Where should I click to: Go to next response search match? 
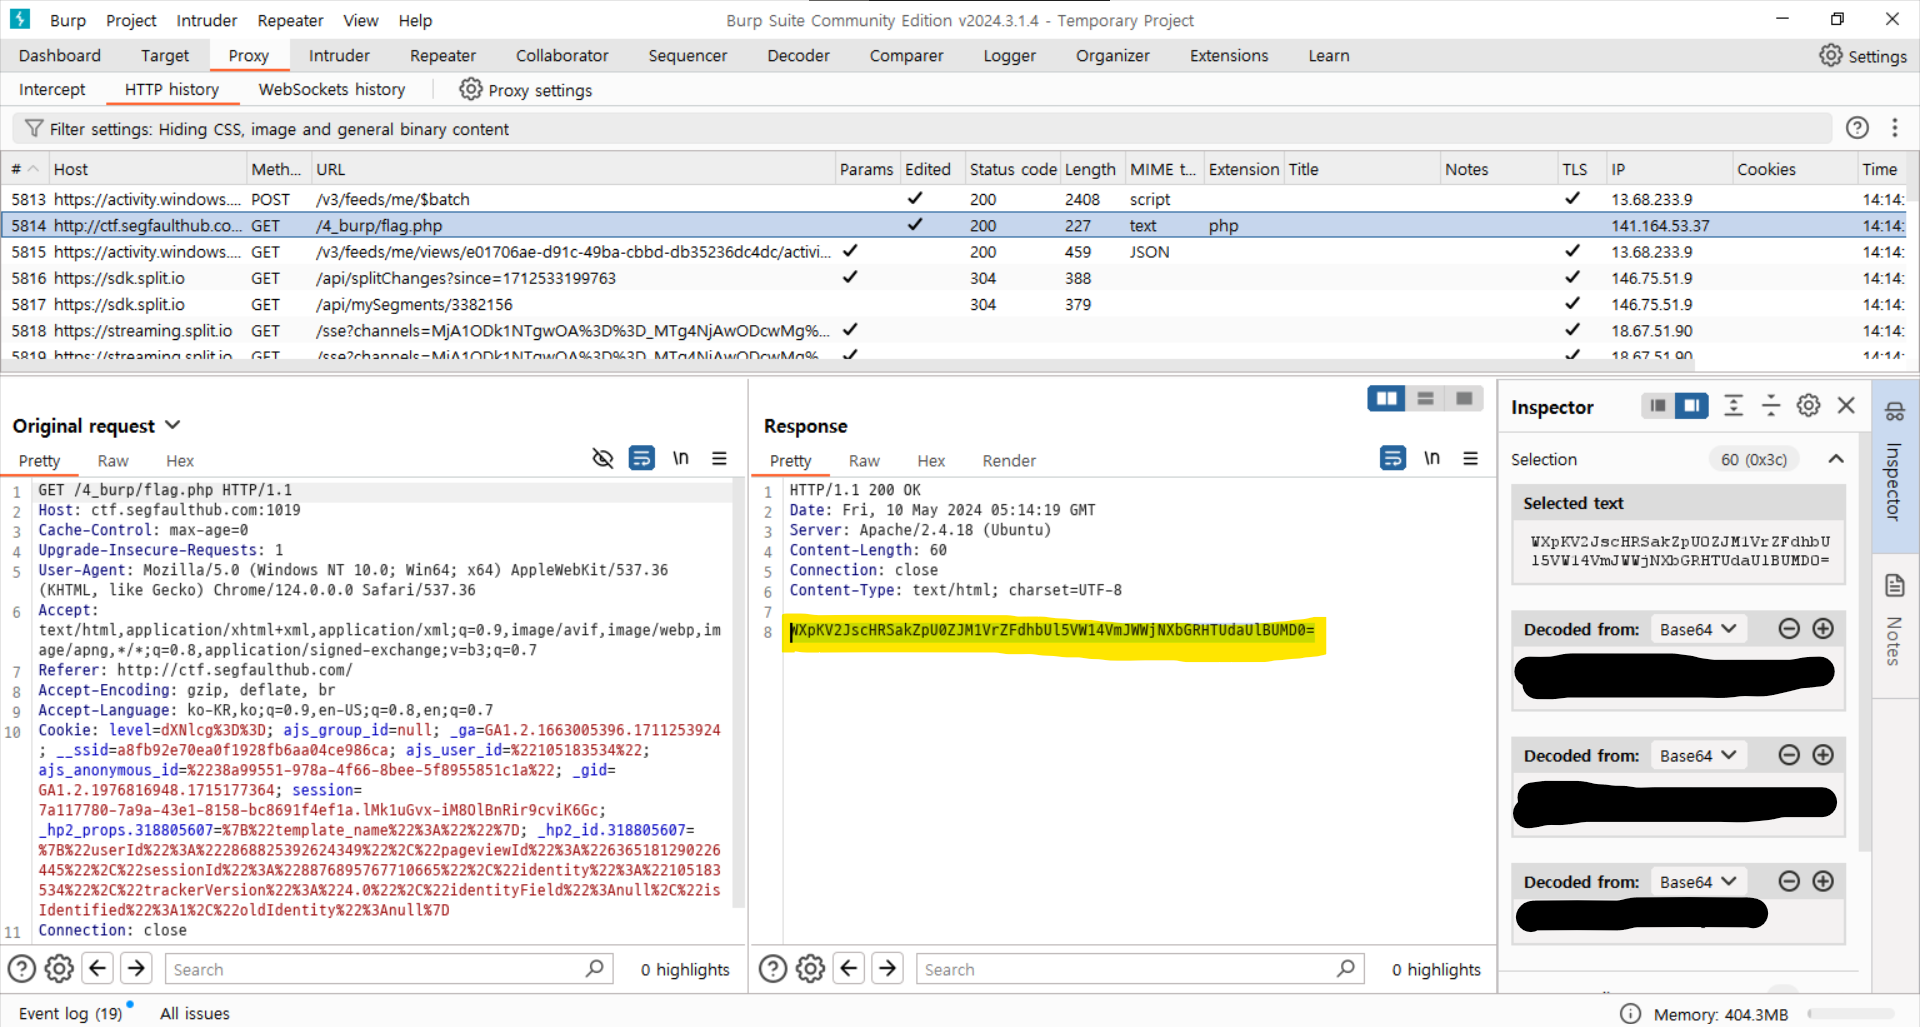(887, 968)
